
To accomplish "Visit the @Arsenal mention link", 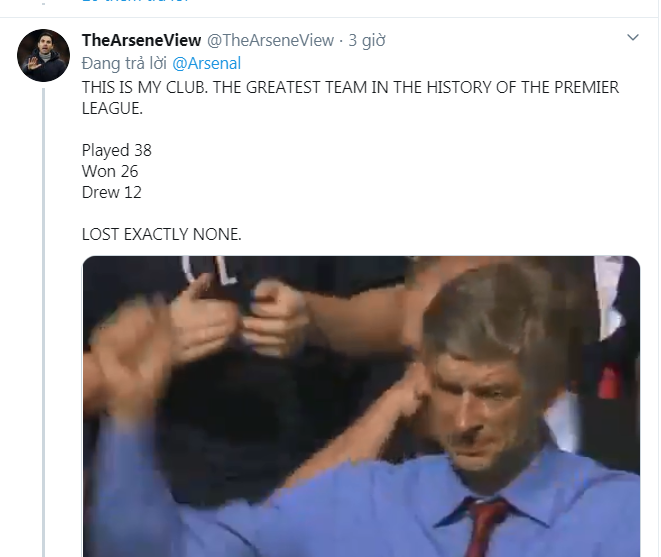I will (x=207, y=63).
